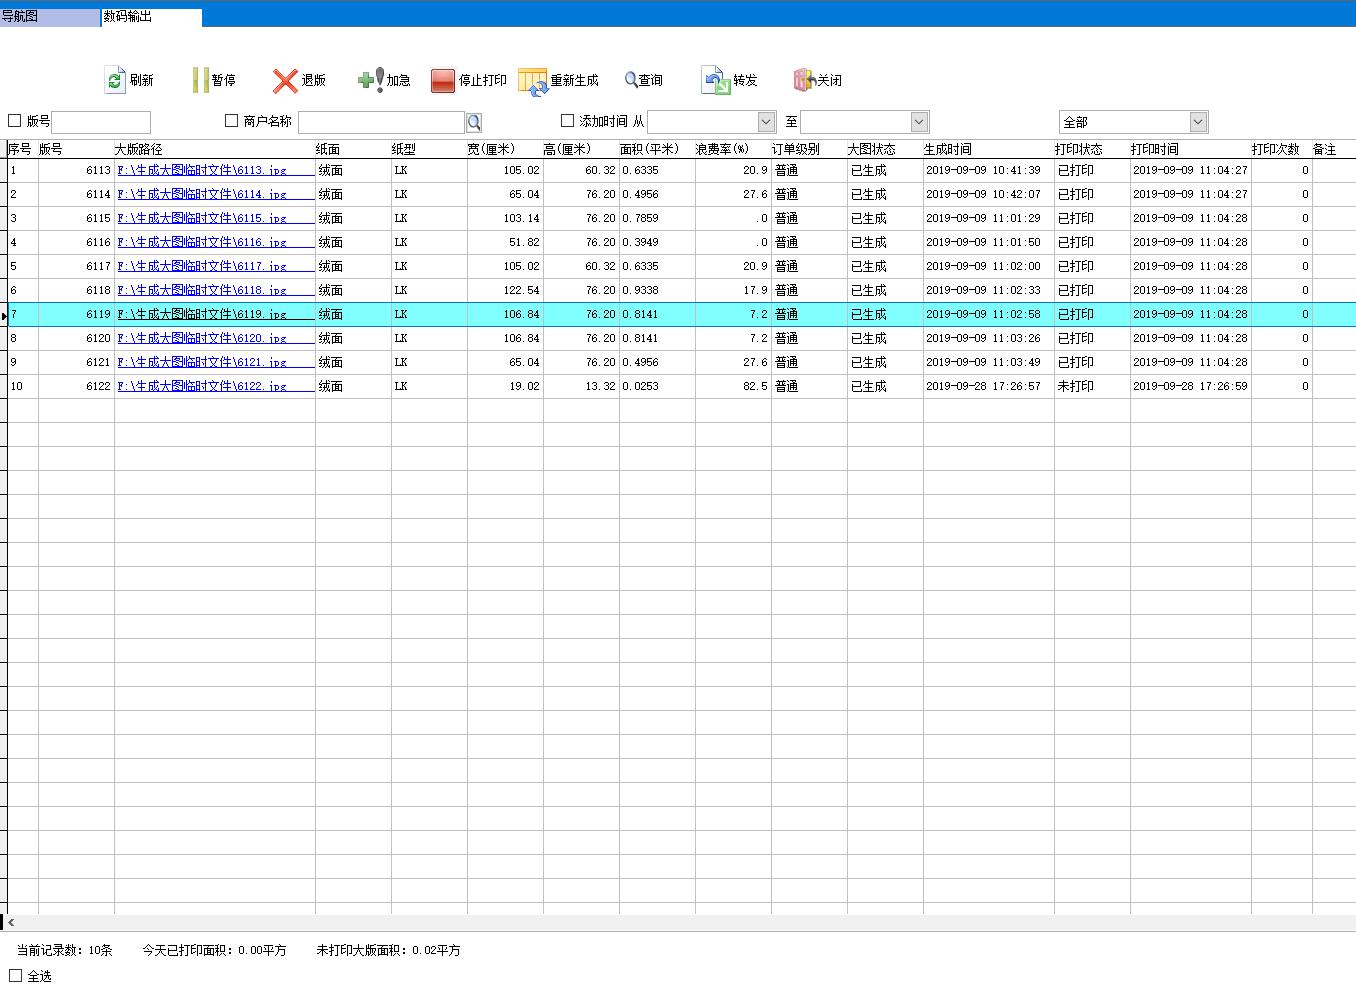Screen dimensions: 1356x991
Task: Forward job with the 转发 icon
Action: click(716, 80)
